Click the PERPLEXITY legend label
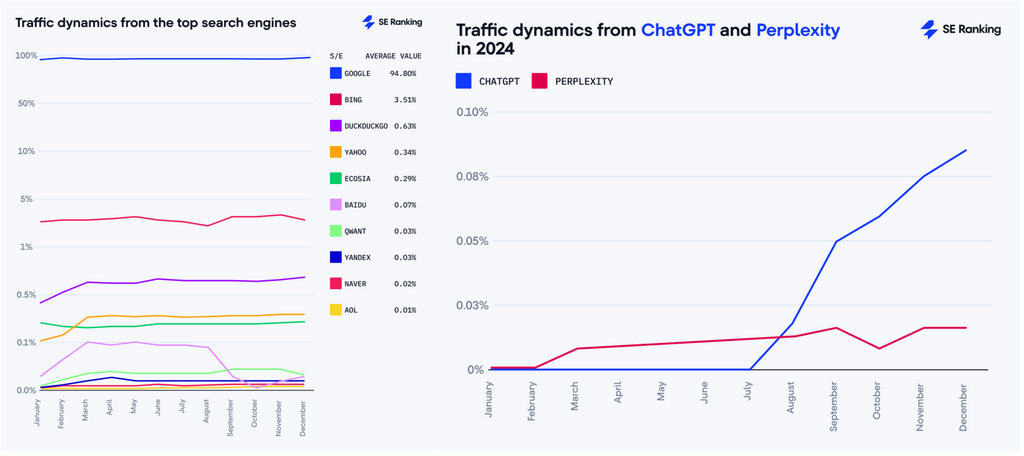The image size is (1024, 456). 583,82
